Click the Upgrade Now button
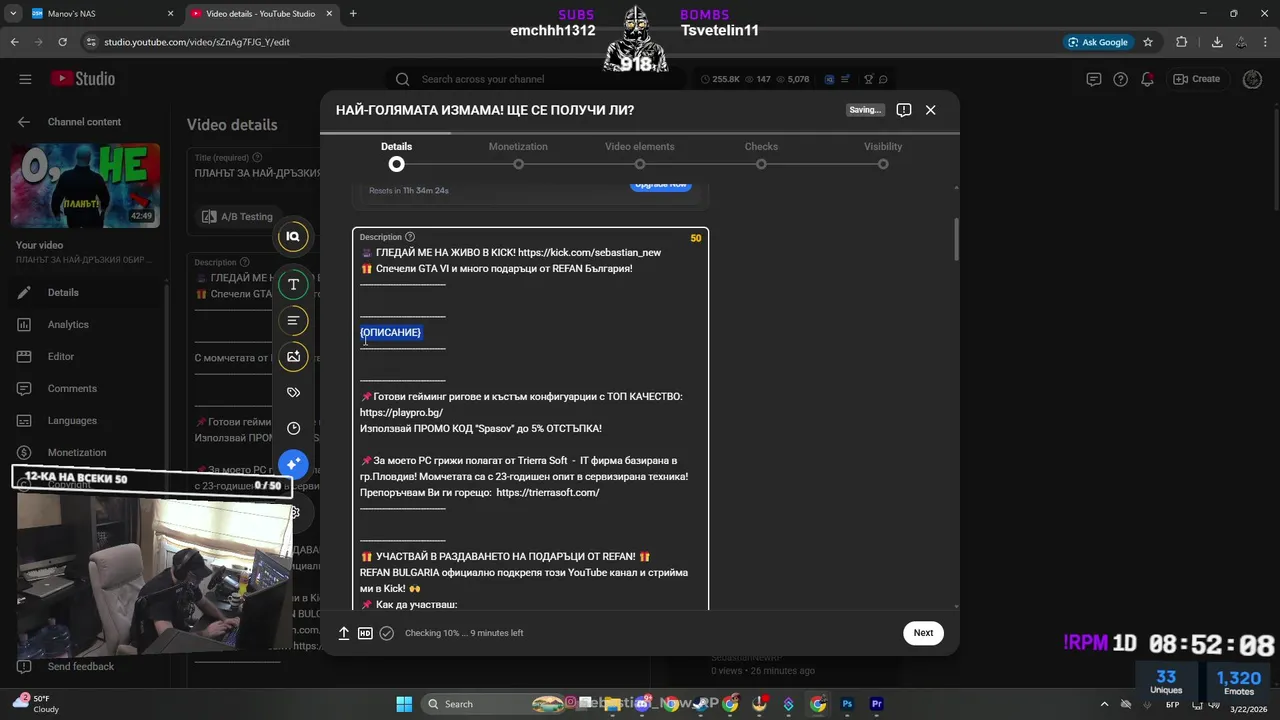 point(661,185)
